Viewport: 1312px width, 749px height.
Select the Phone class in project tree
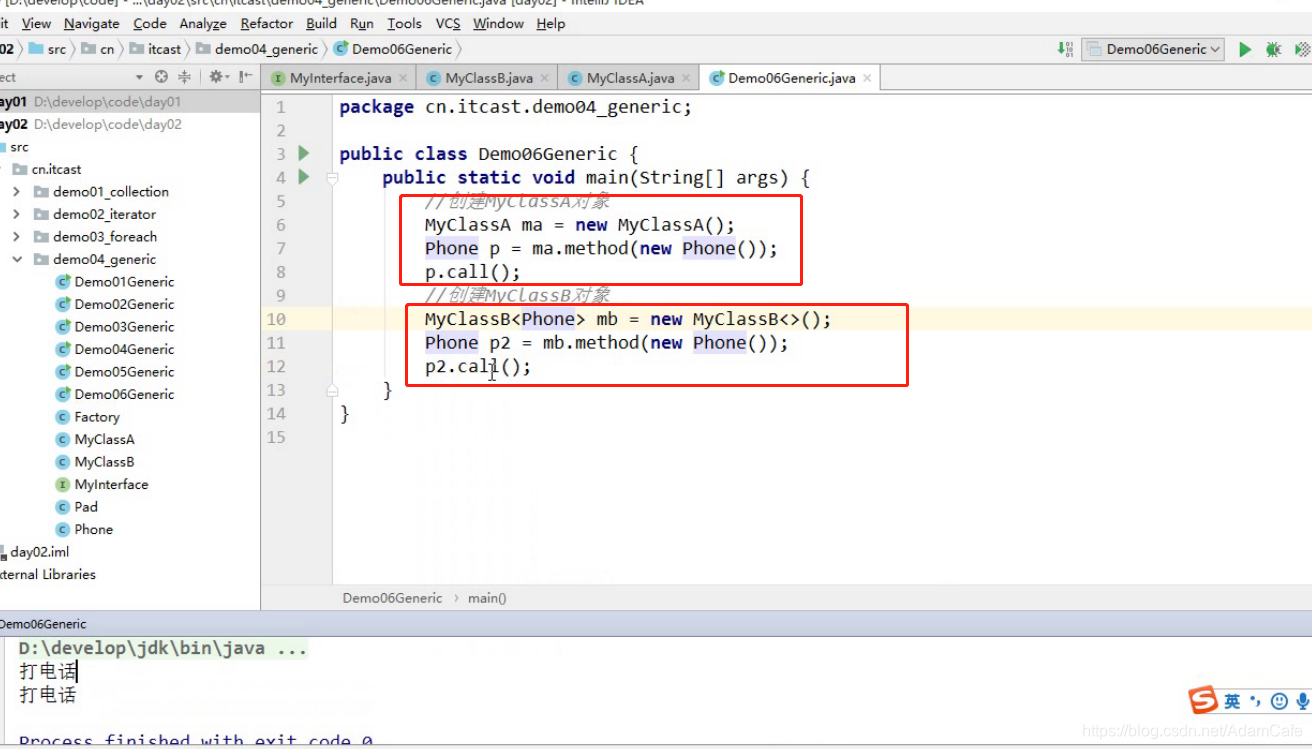pyautogui.click(x=85, y=529)
